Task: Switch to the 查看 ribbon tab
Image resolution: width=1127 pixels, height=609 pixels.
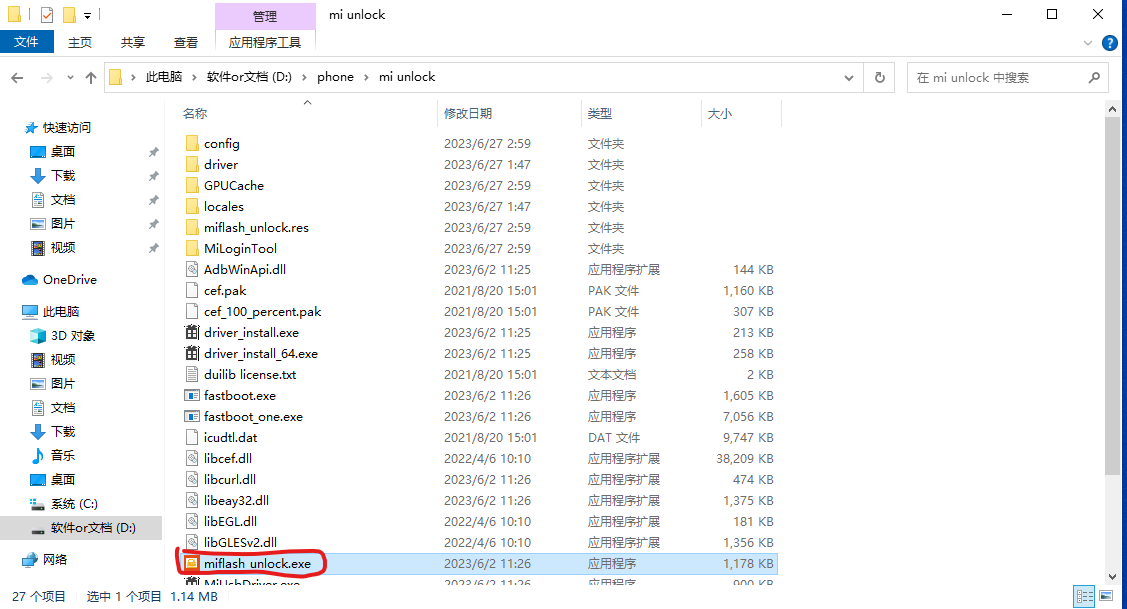Action: click(x=185, y=42)
